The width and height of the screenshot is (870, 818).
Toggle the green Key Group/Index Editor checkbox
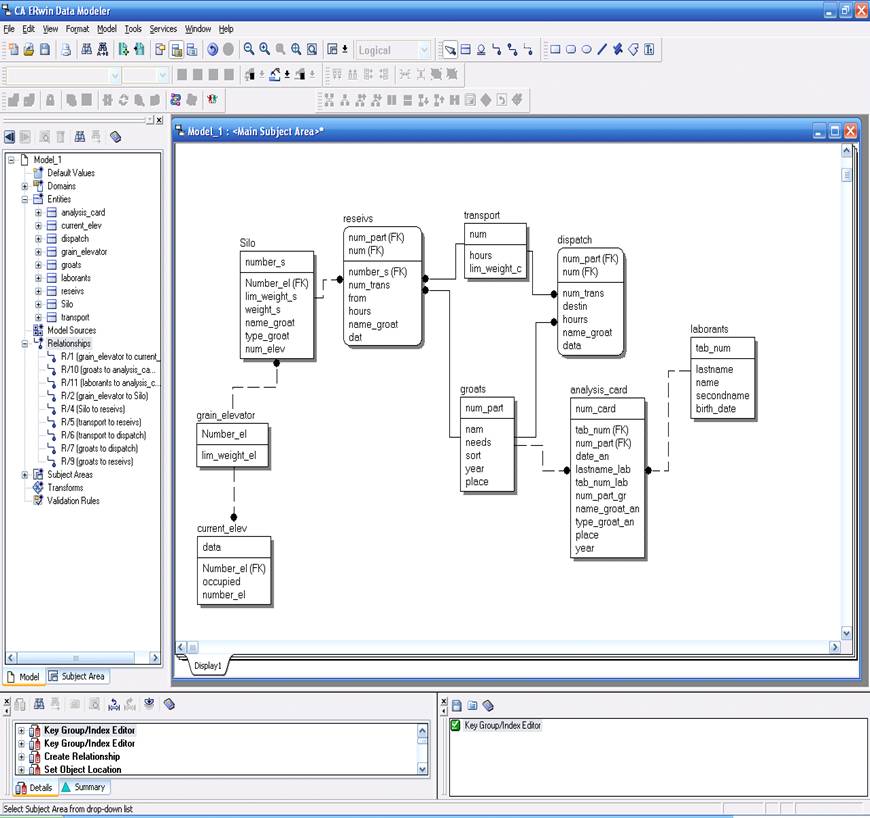click(x=456, y=725)
